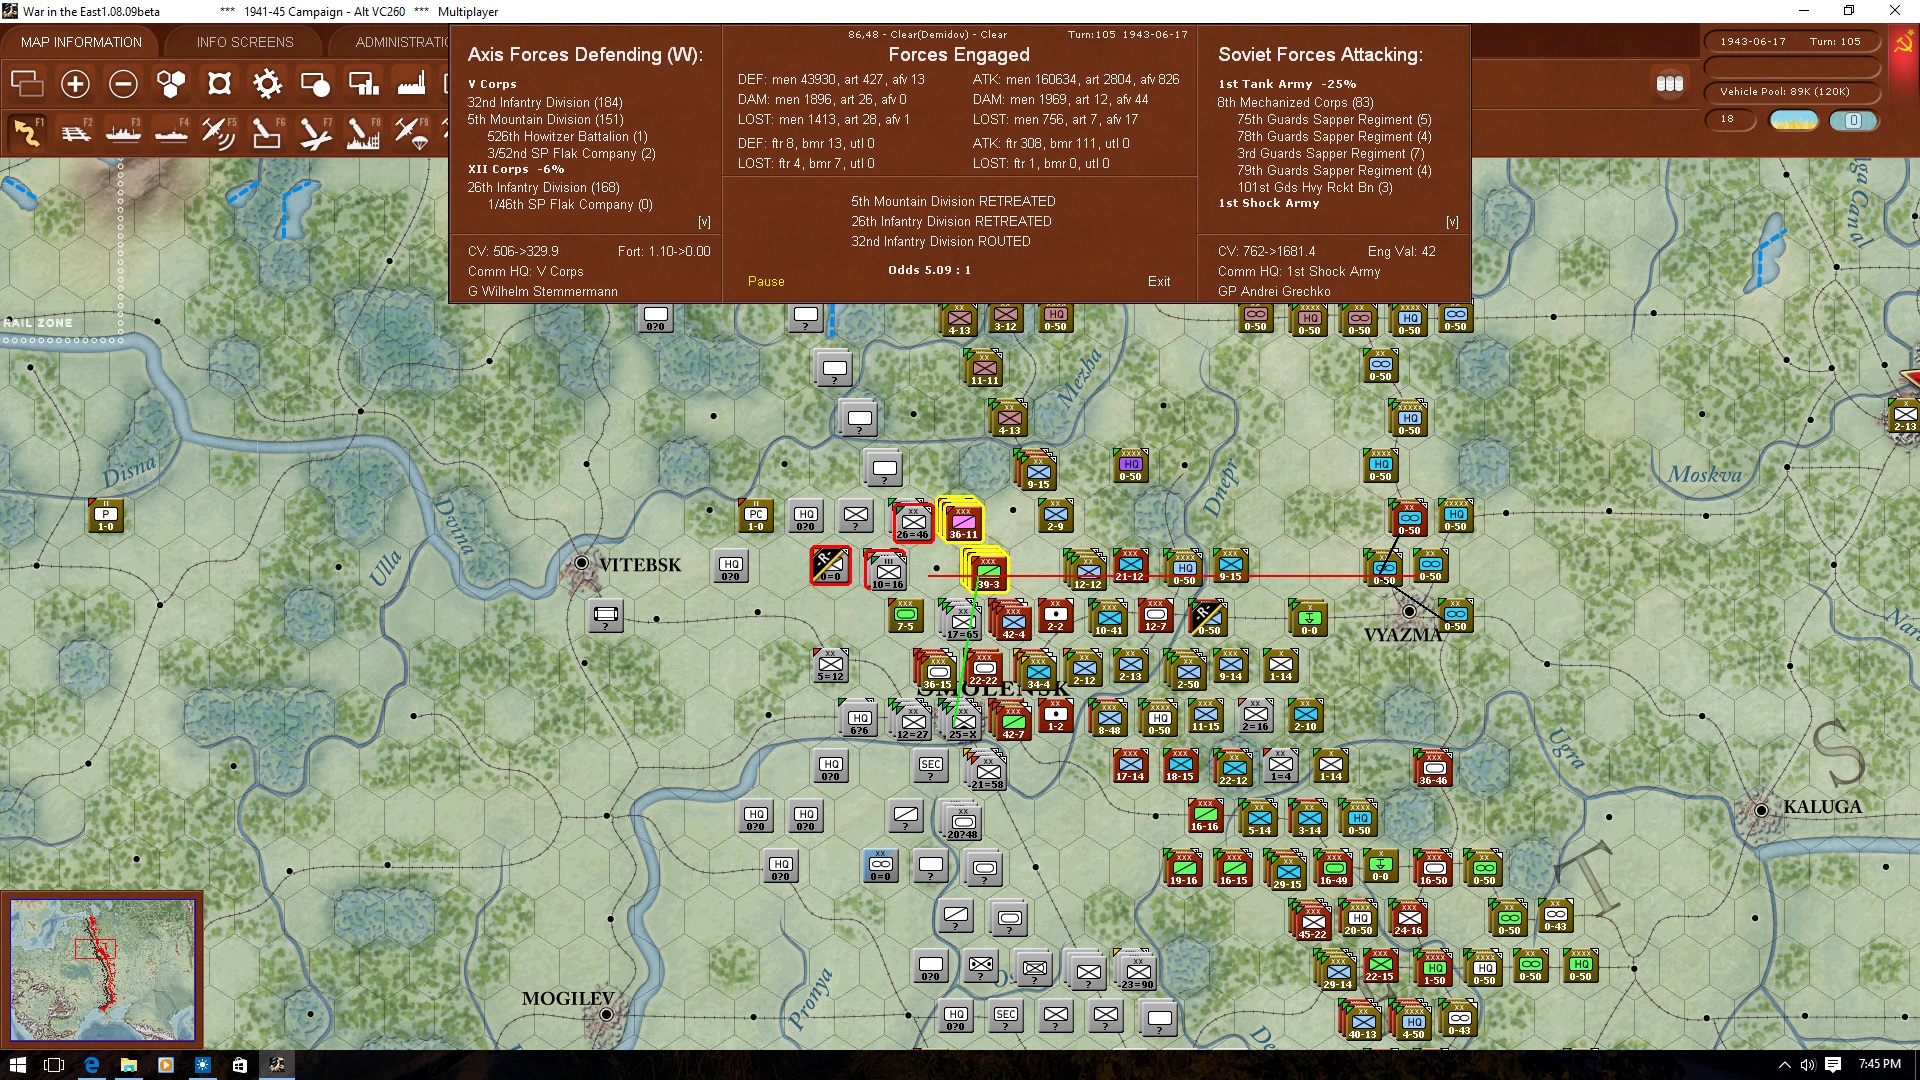This screenshot has width=1920, height=1080.
Task: Exit the combat report
Action: [1159, 282]
